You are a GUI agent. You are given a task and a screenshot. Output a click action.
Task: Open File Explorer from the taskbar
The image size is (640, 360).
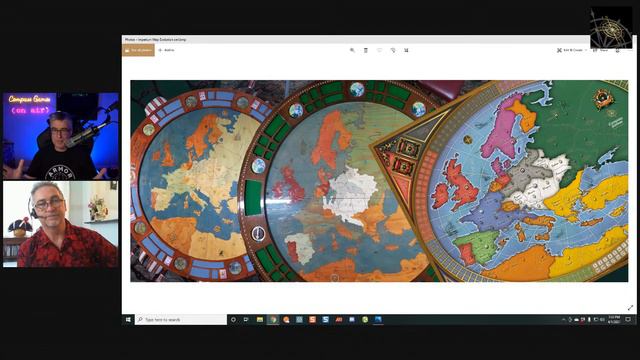tap(260, 320)
